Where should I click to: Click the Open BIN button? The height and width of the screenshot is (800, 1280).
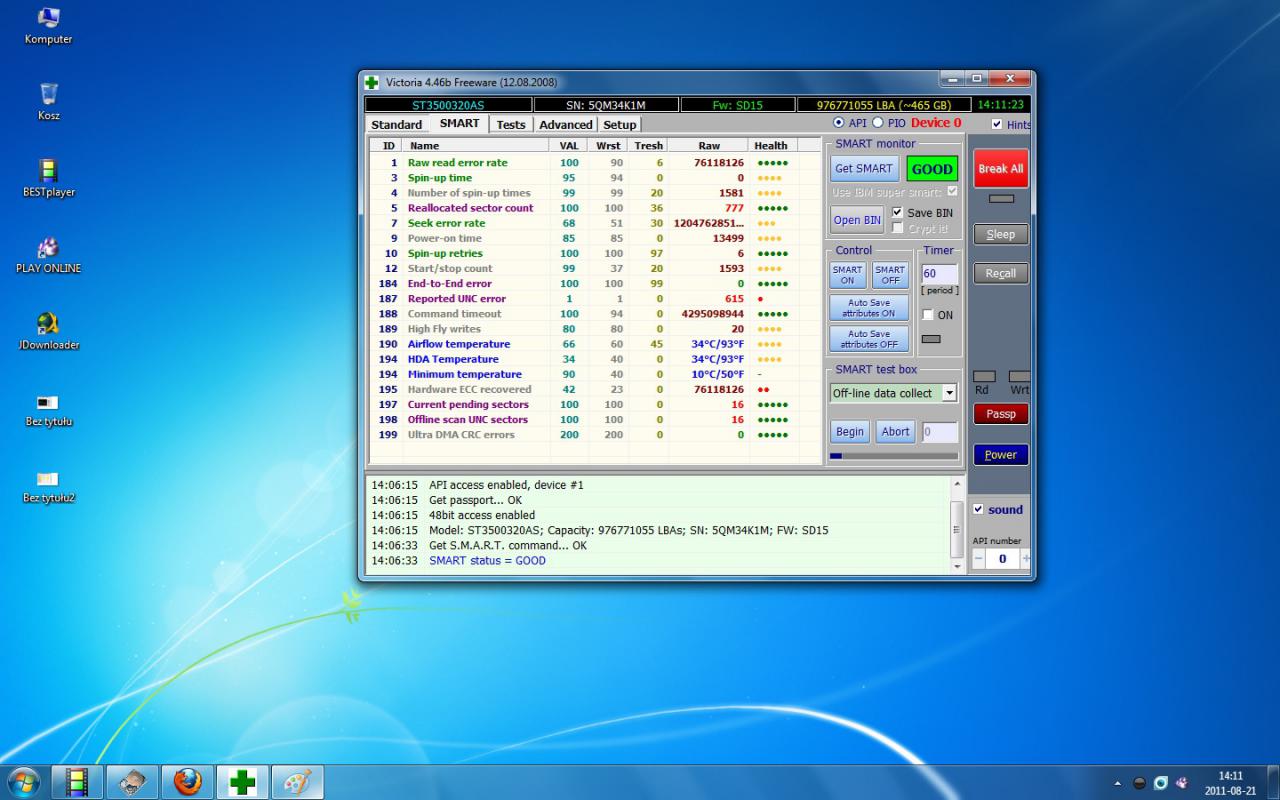(x=857, y=220)
